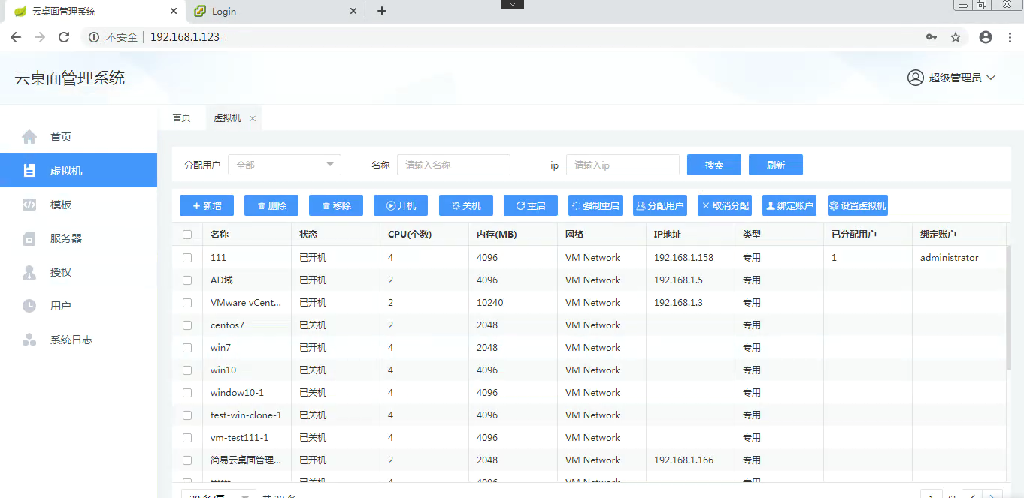
Task: Click the 取消分配 unassign button
Action: tap(725, 206)
